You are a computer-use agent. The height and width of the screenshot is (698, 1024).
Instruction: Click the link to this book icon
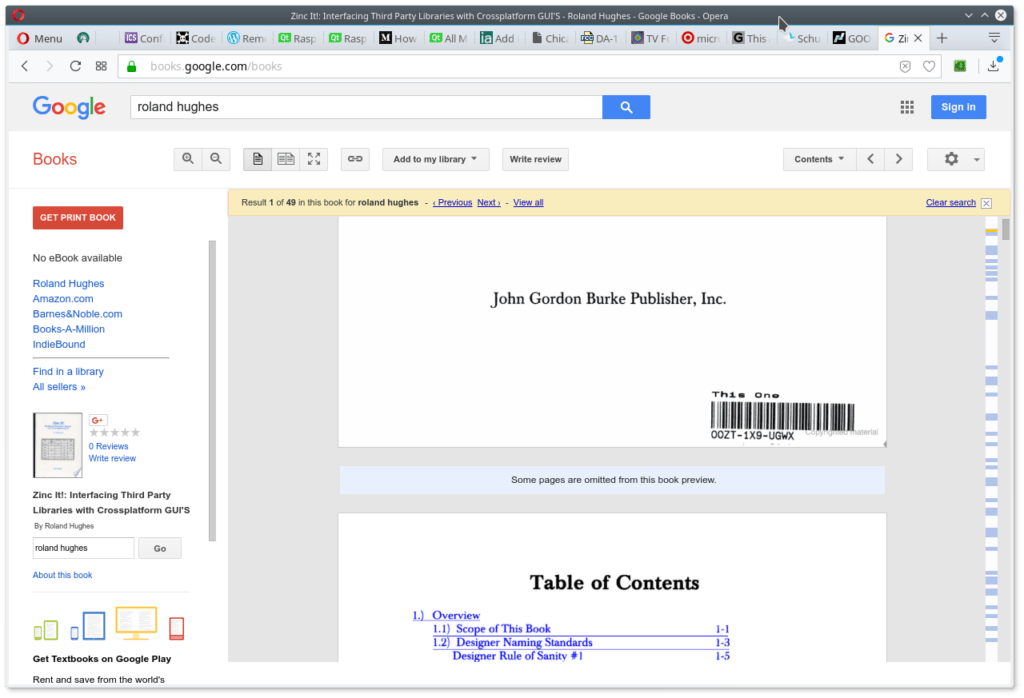(355, 159)
